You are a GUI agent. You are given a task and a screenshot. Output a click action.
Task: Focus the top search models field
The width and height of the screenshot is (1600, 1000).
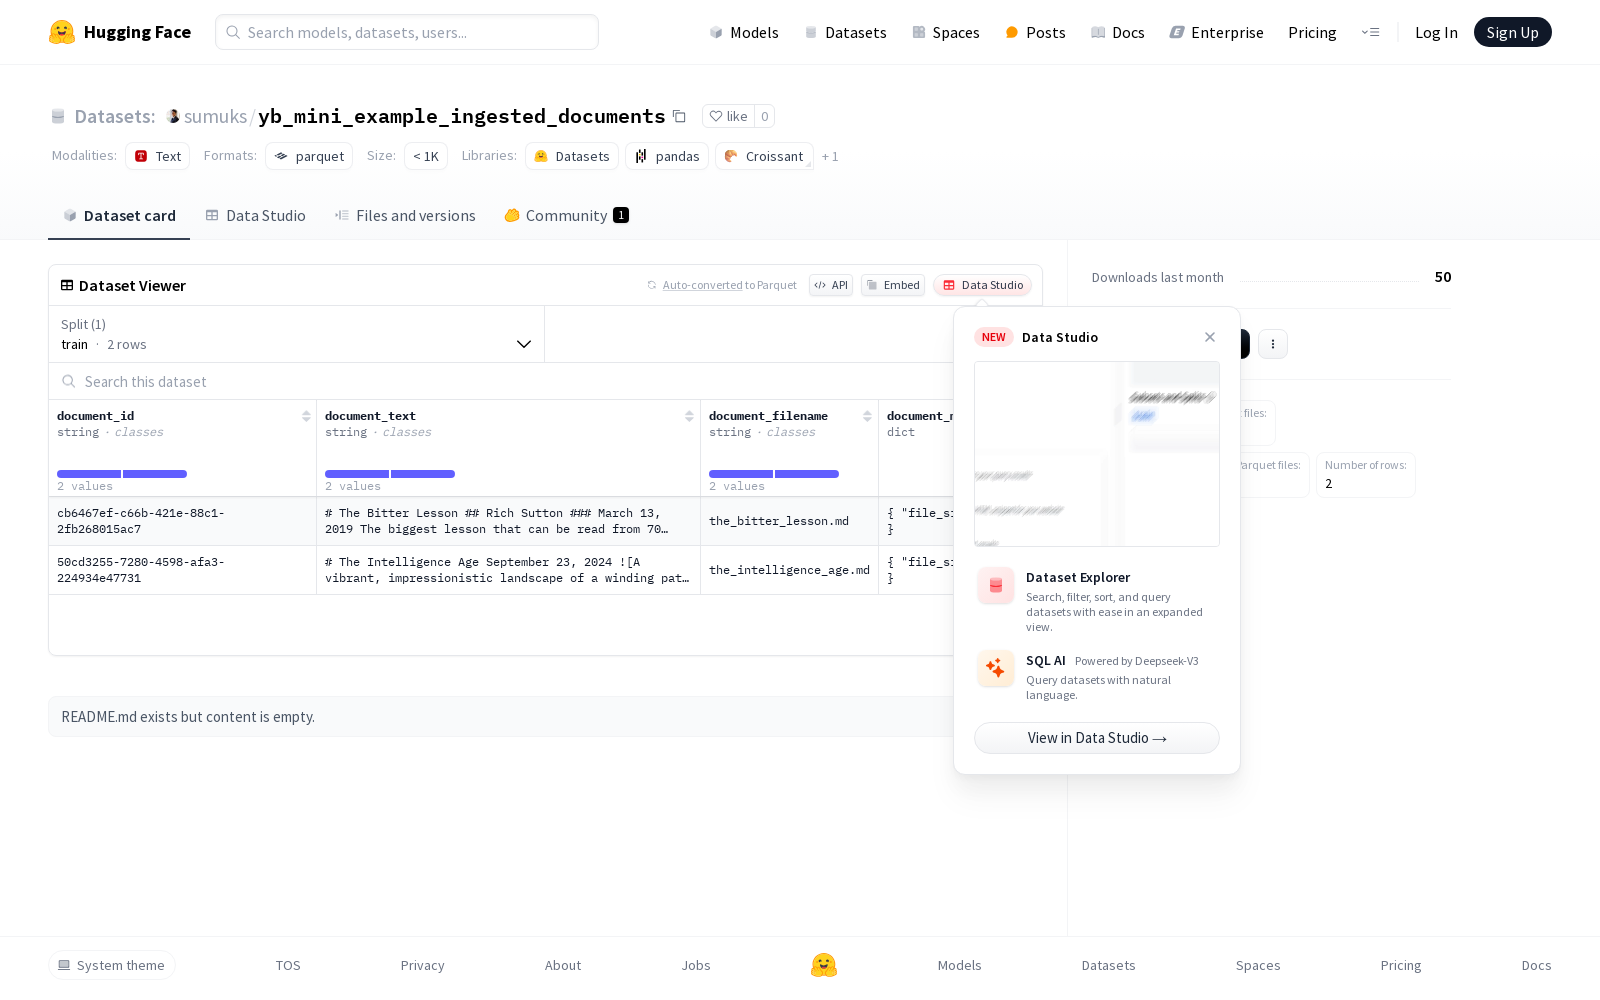tap(407, 32)
